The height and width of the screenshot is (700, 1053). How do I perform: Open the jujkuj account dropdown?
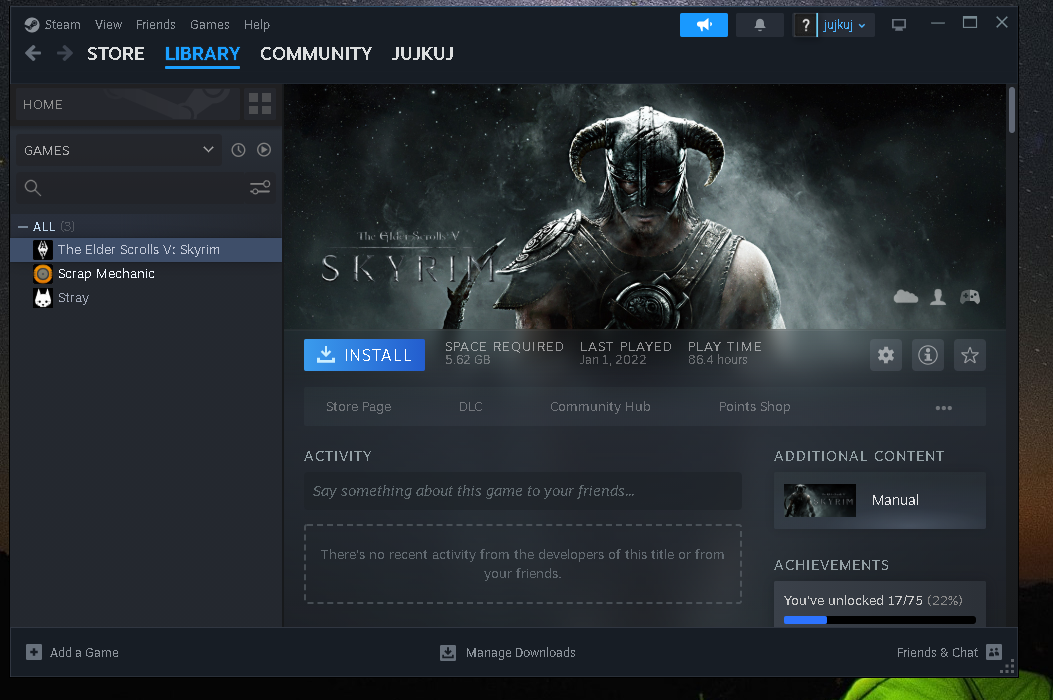point(845,25)
